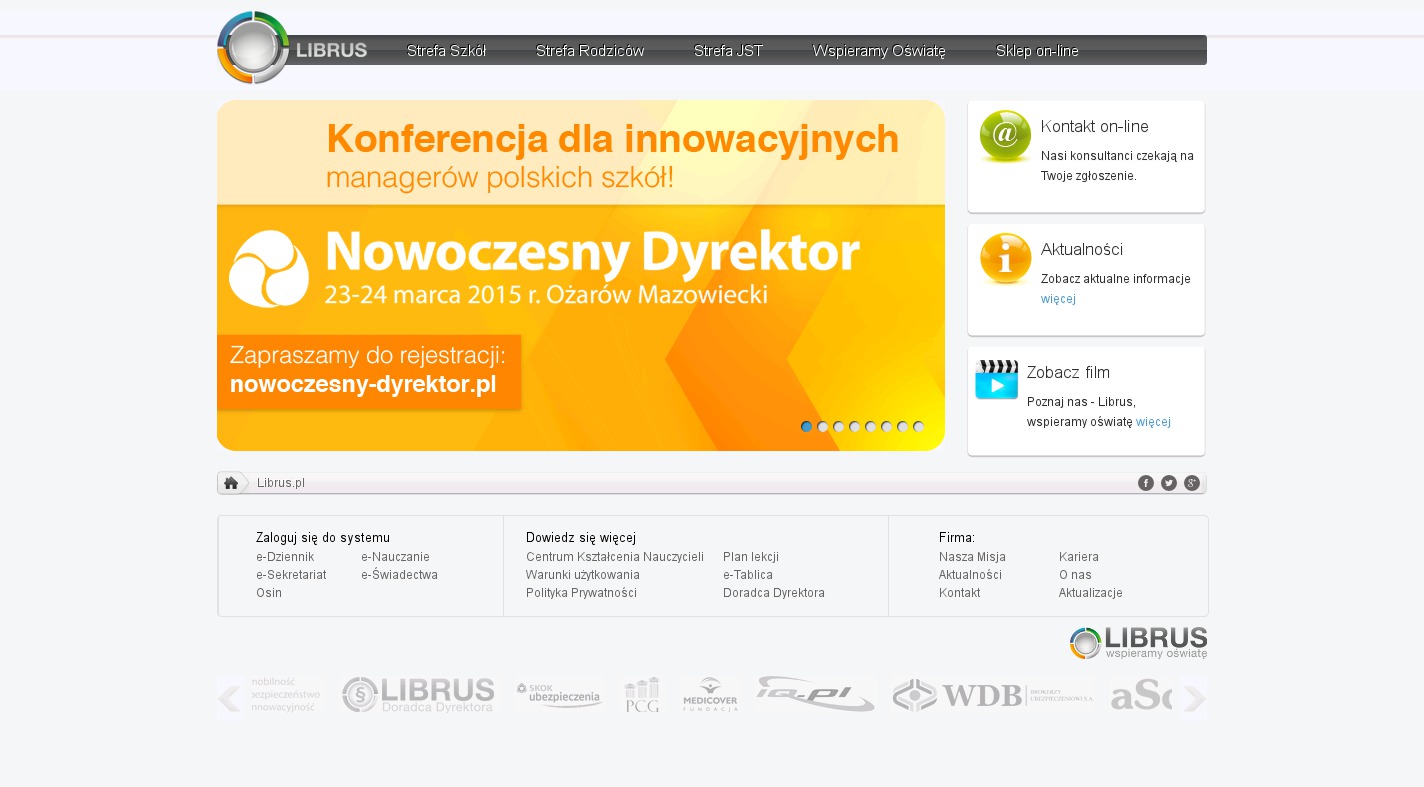
Task: Click the orange Aktualności info icon
Action: (1005, 259)
